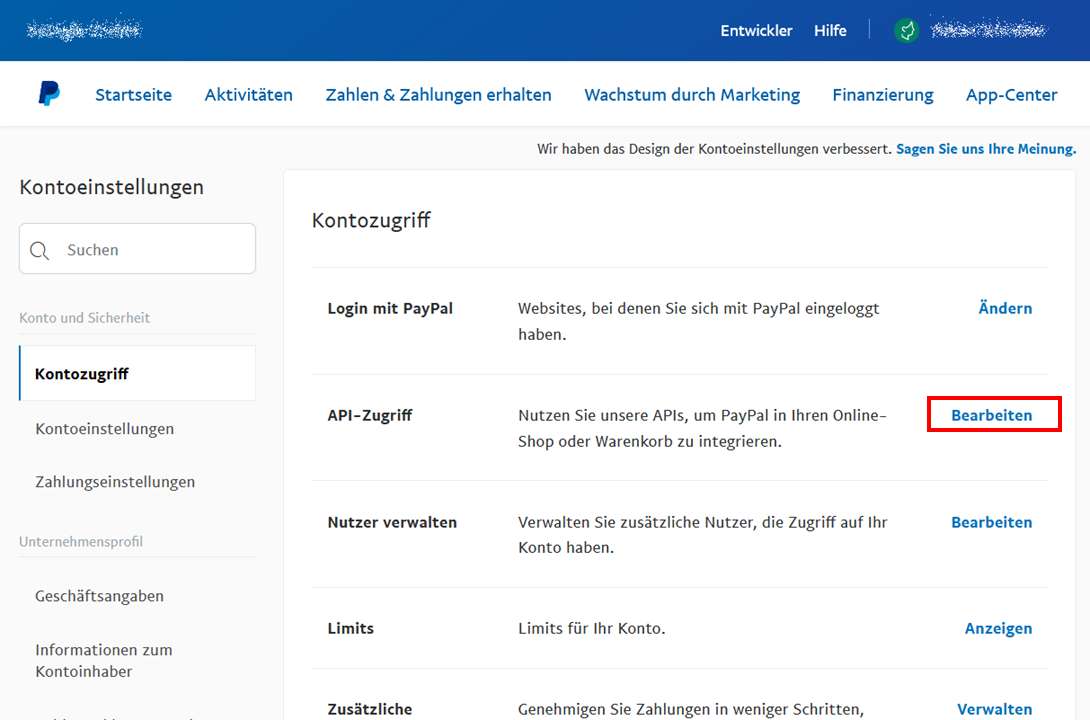Open the Finanzierung menu item

coord(883,95)
